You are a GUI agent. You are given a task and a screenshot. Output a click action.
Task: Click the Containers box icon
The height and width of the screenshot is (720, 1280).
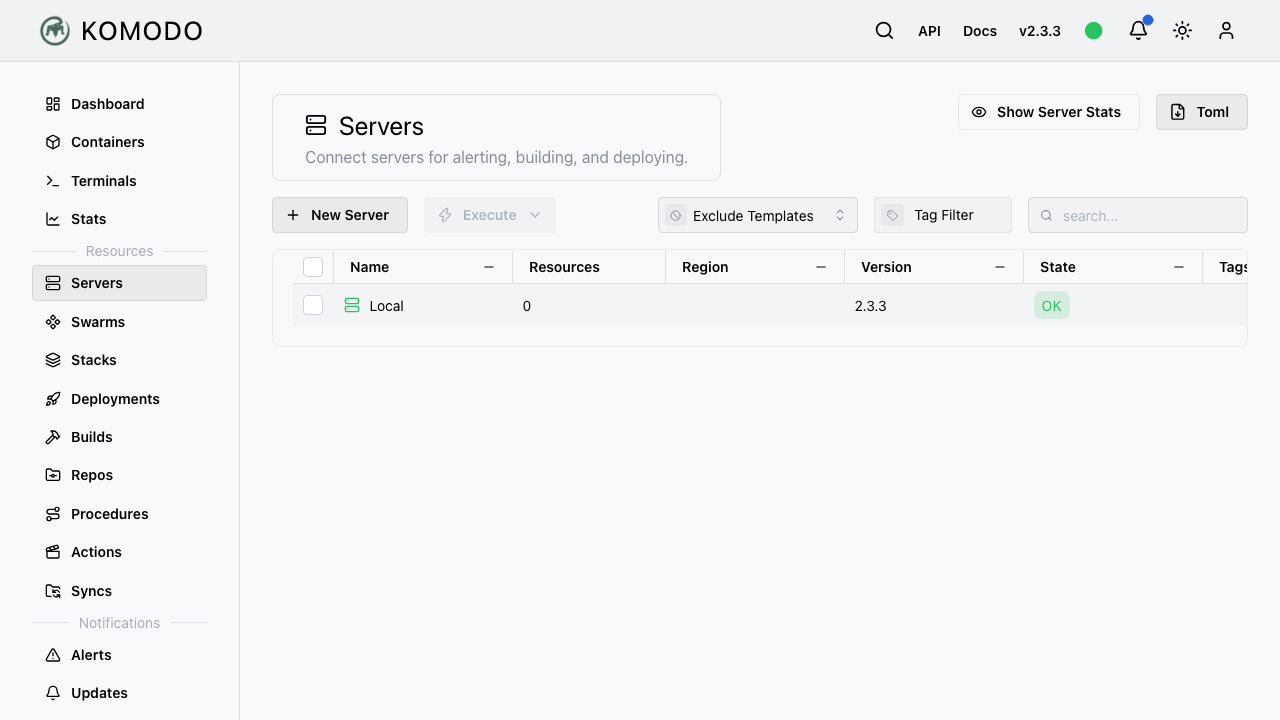[53, 142]
